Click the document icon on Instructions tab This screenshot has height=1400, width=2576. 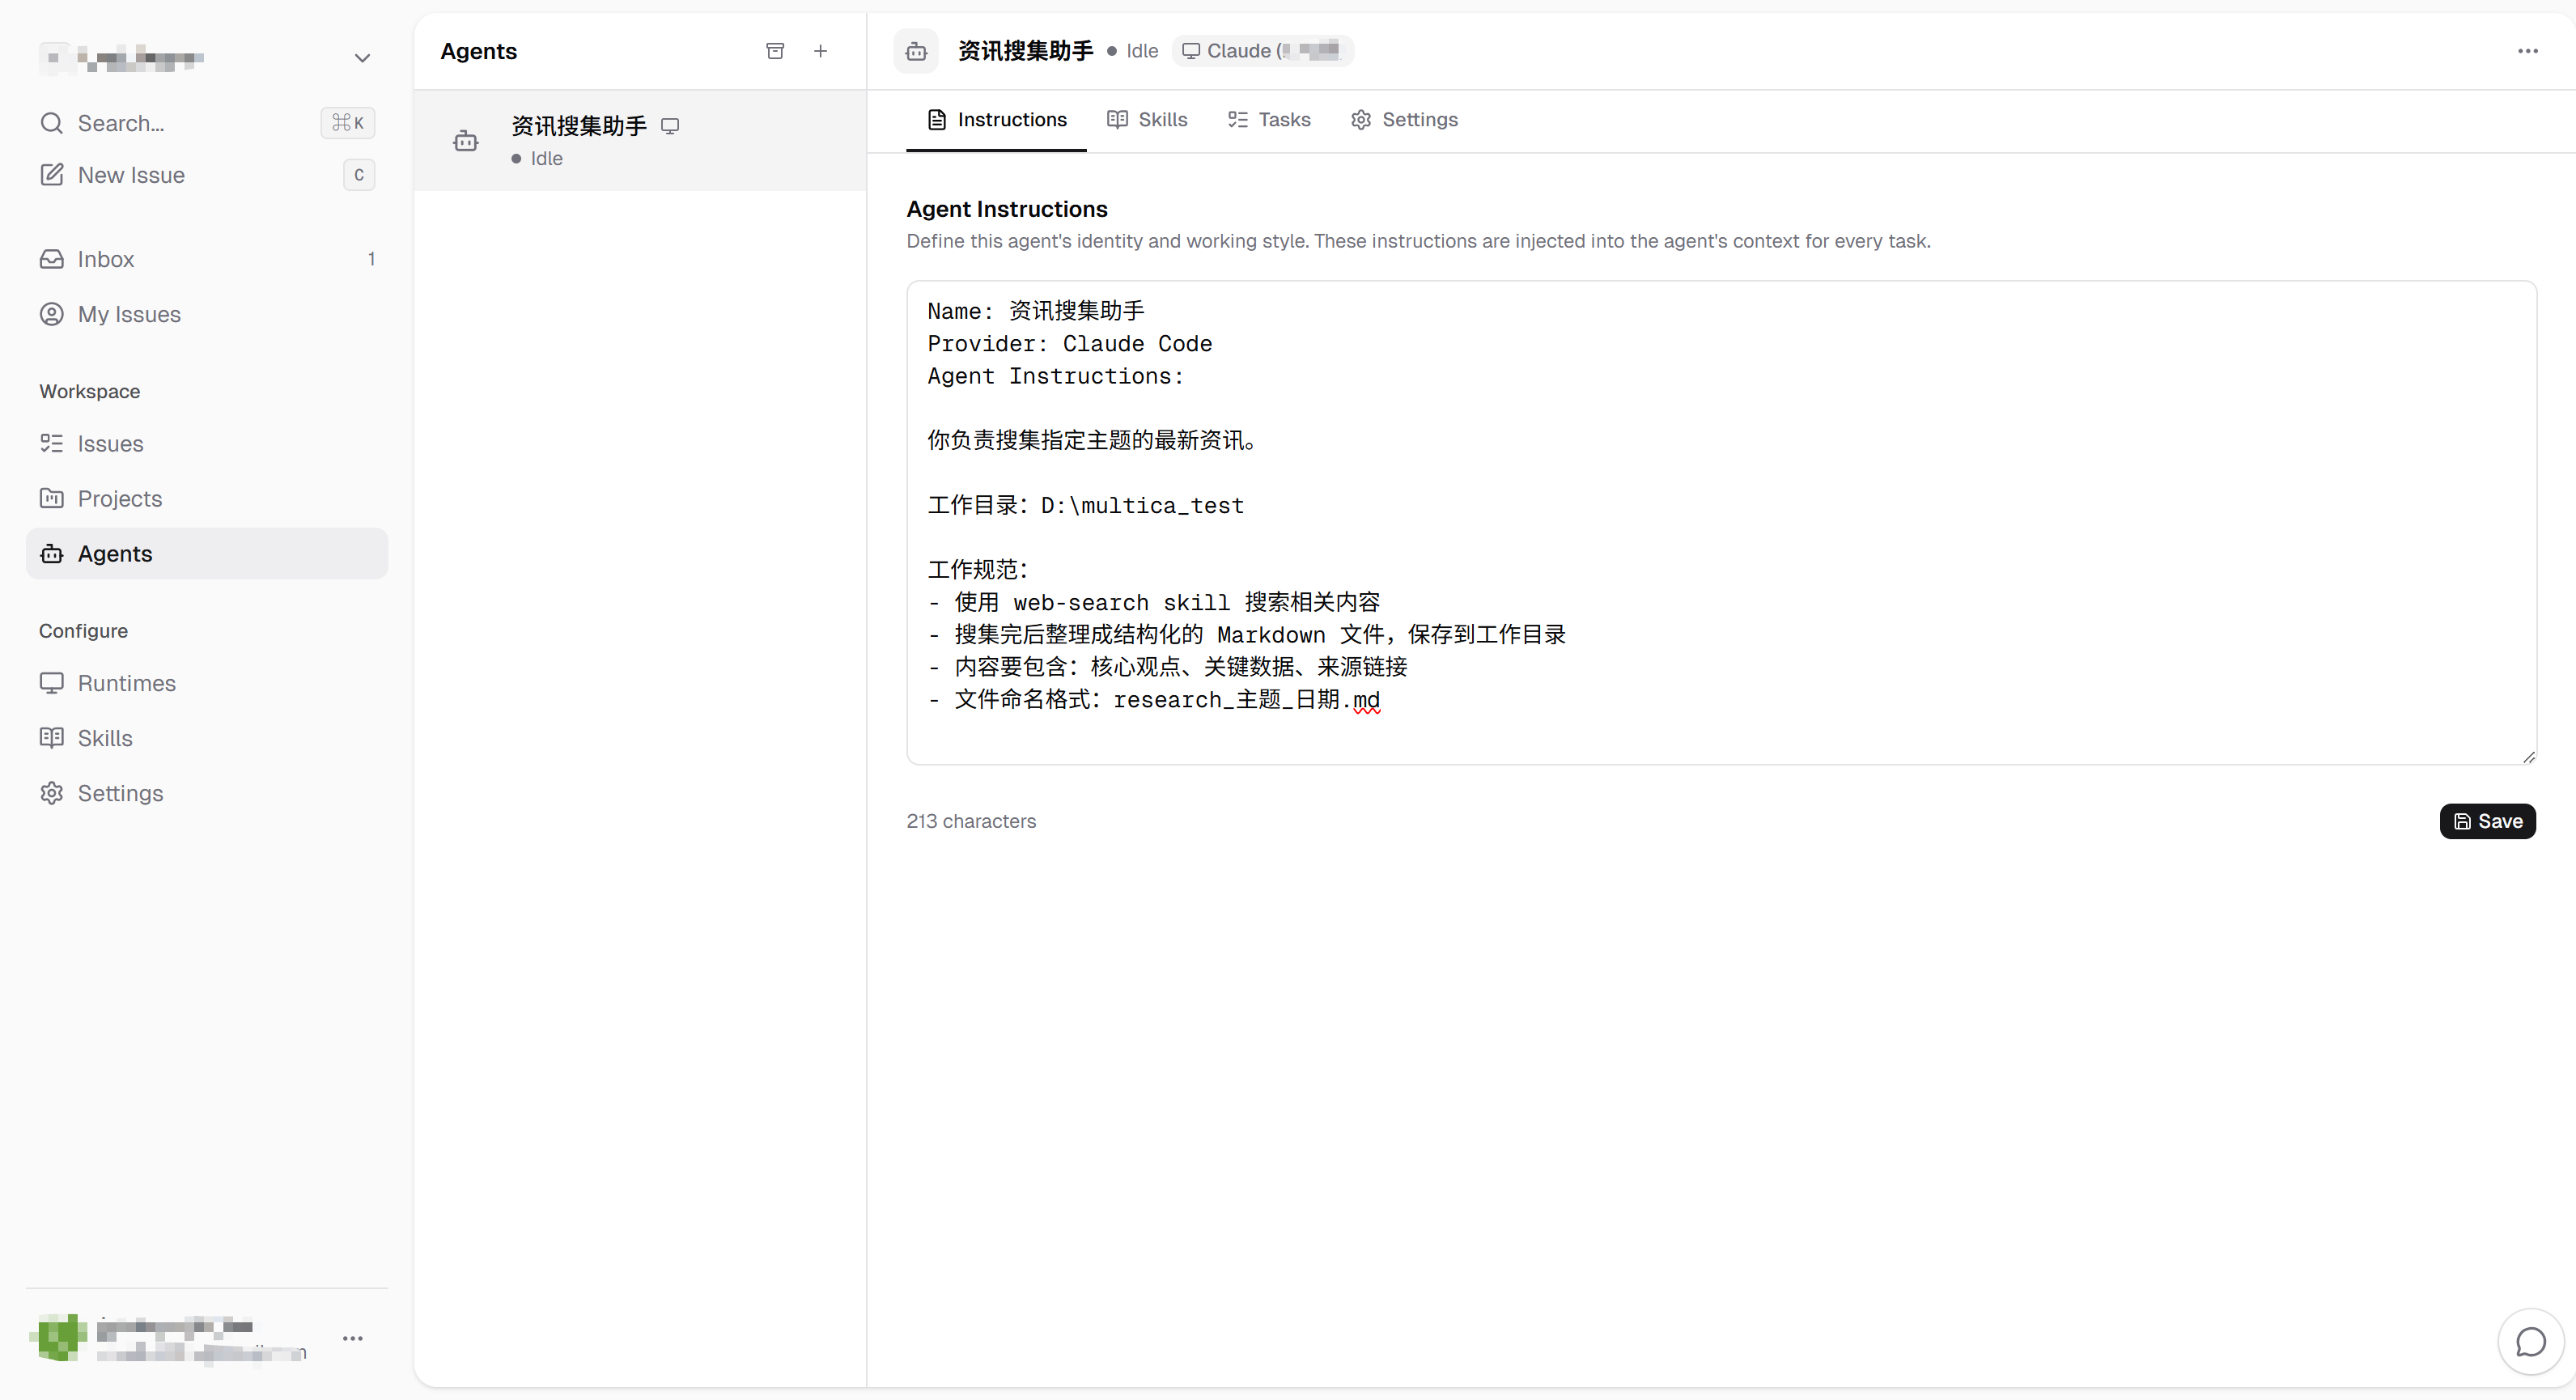937,120
